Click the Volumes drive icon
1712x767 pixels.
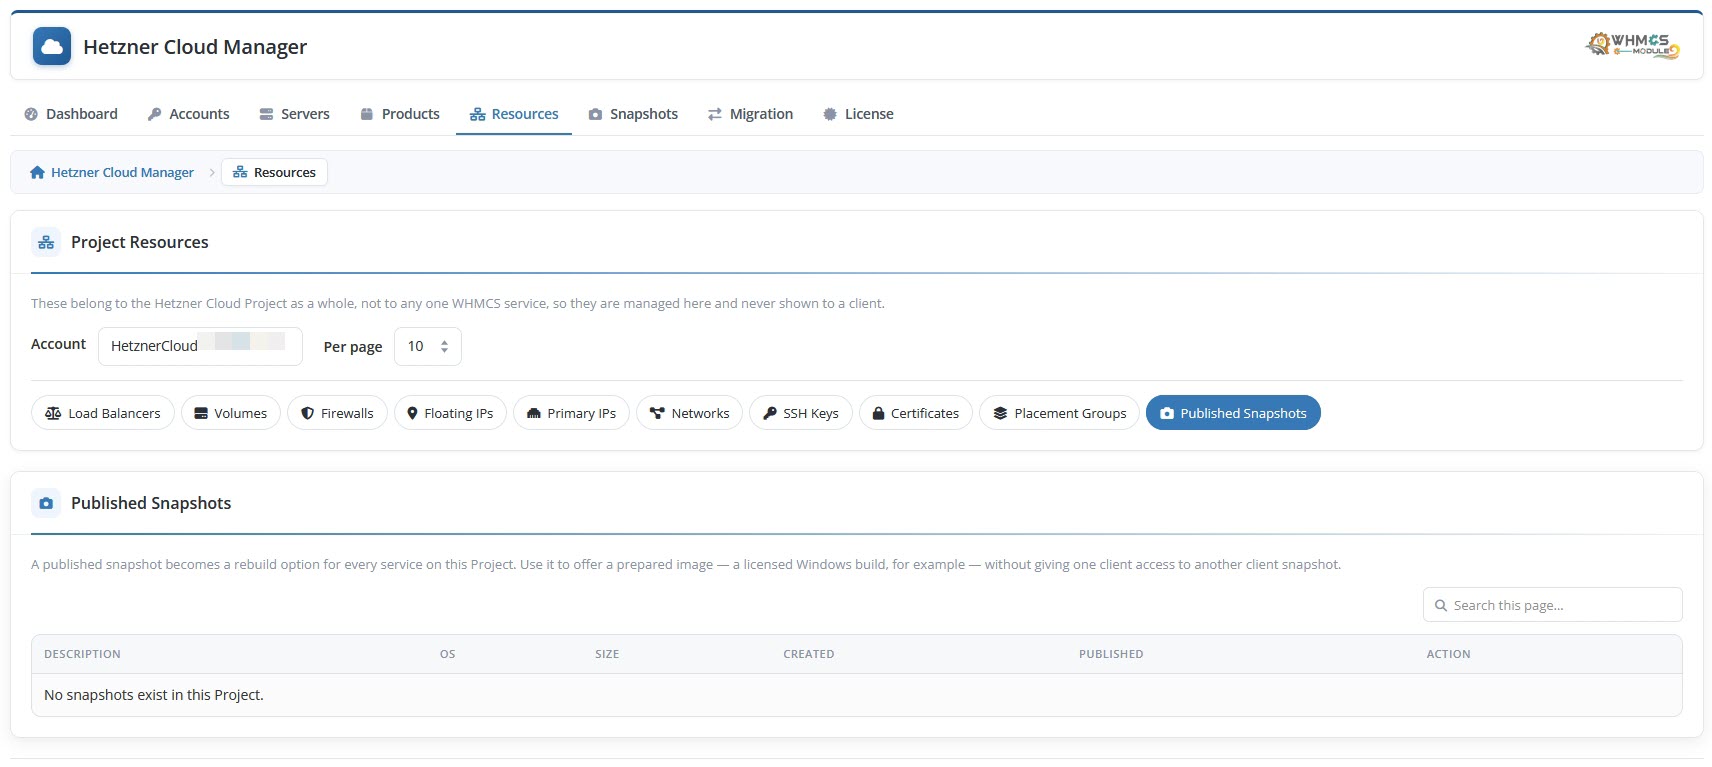pos(201,413)
